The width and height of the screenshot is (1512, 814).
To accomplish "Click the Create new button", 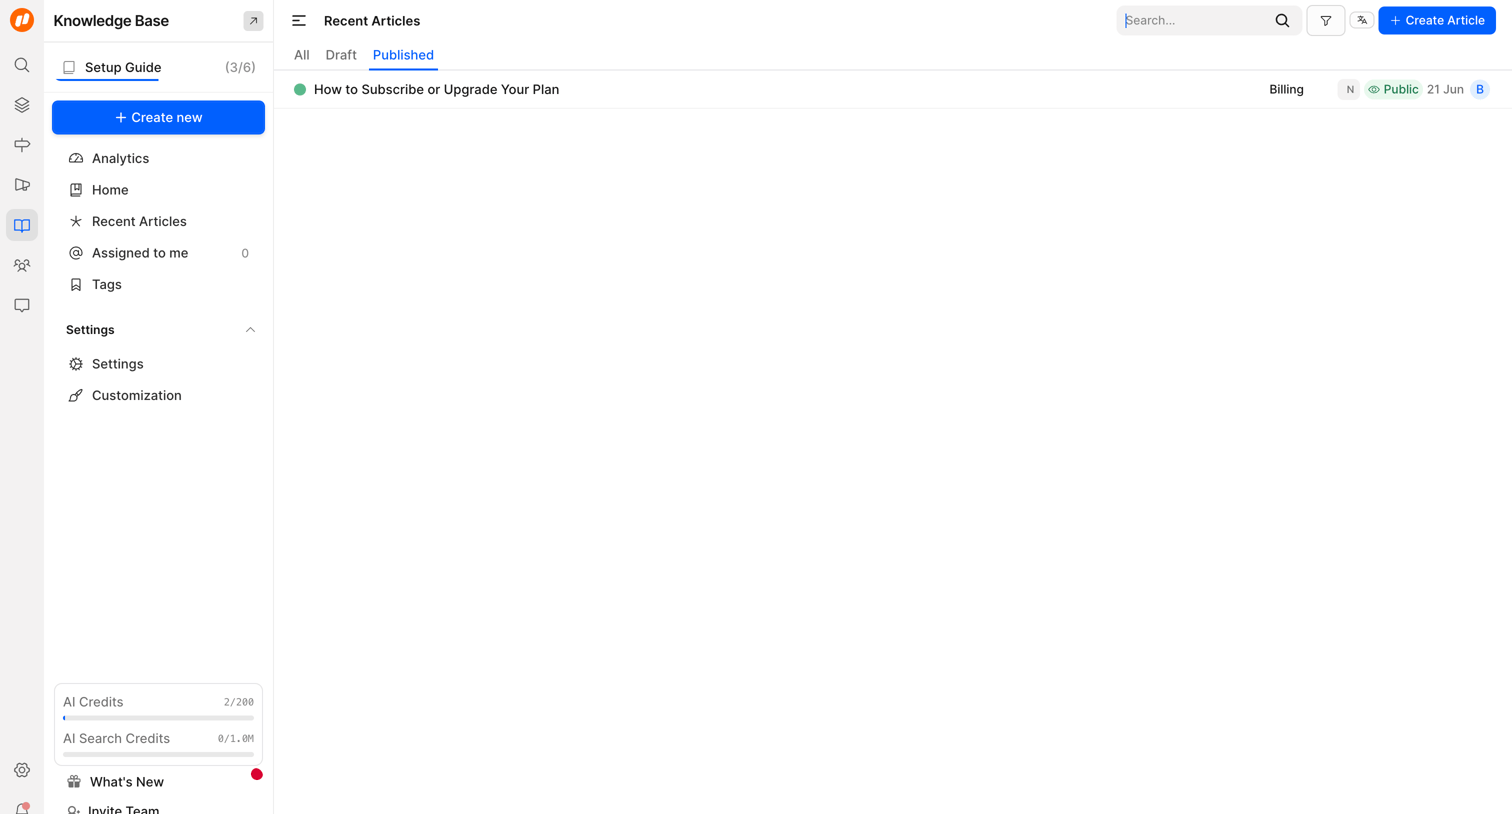I will click(158, 118).
